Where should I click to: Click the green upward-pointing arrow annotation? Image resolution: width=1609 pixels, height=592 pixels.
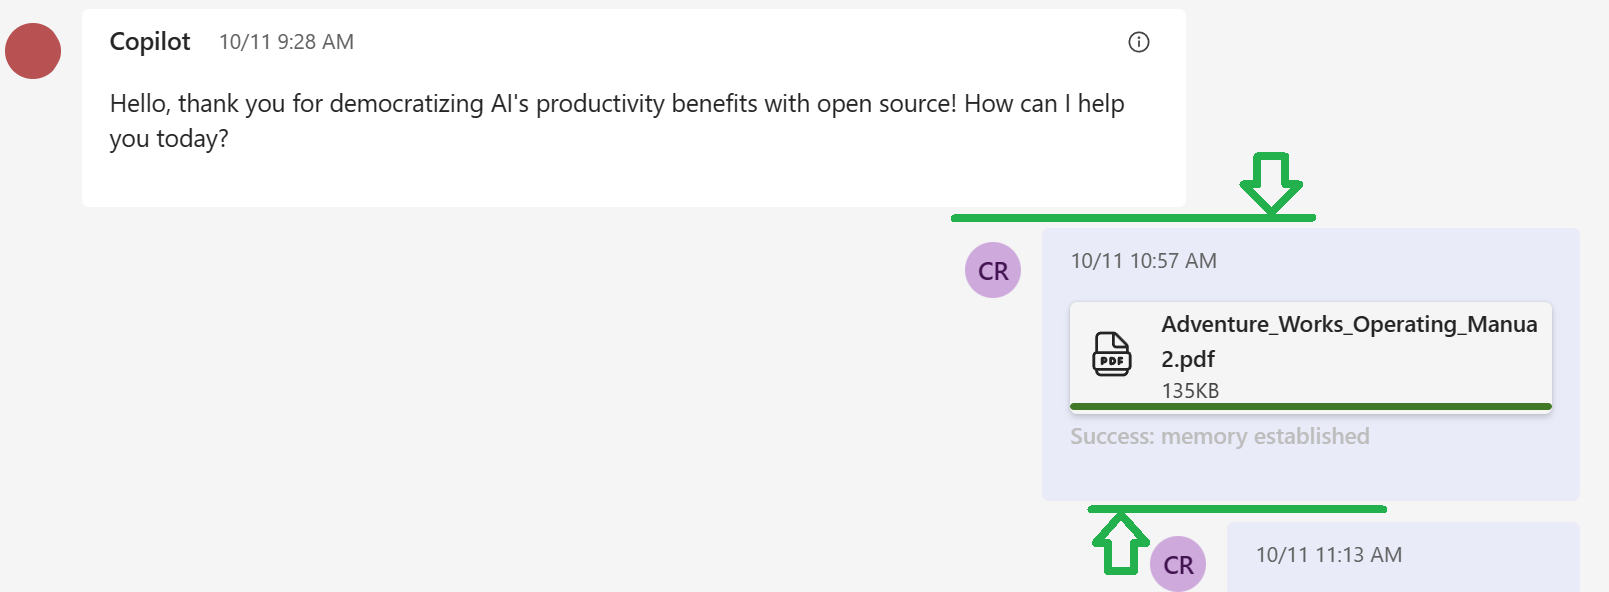click(1121, 543)
